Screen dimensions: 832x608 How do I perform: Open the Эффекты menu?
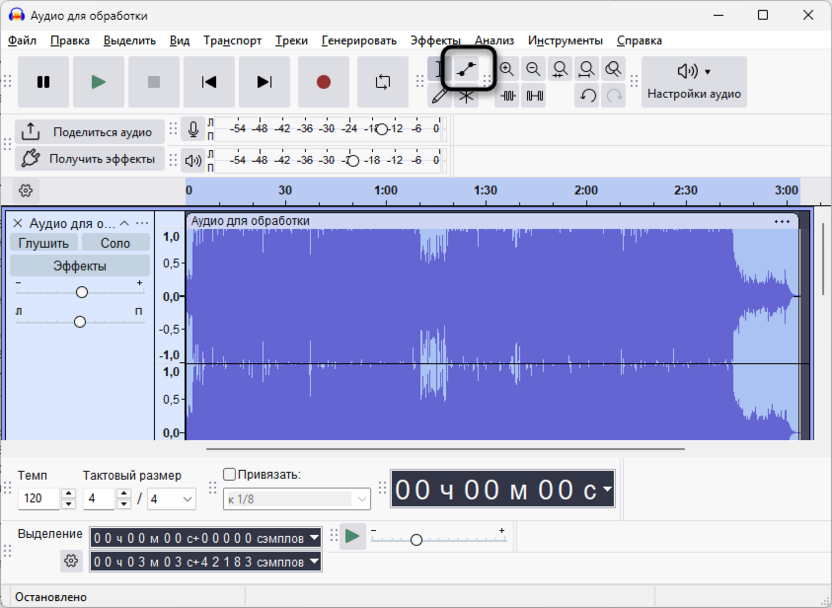pyautogui.click(x=435, y=40)
